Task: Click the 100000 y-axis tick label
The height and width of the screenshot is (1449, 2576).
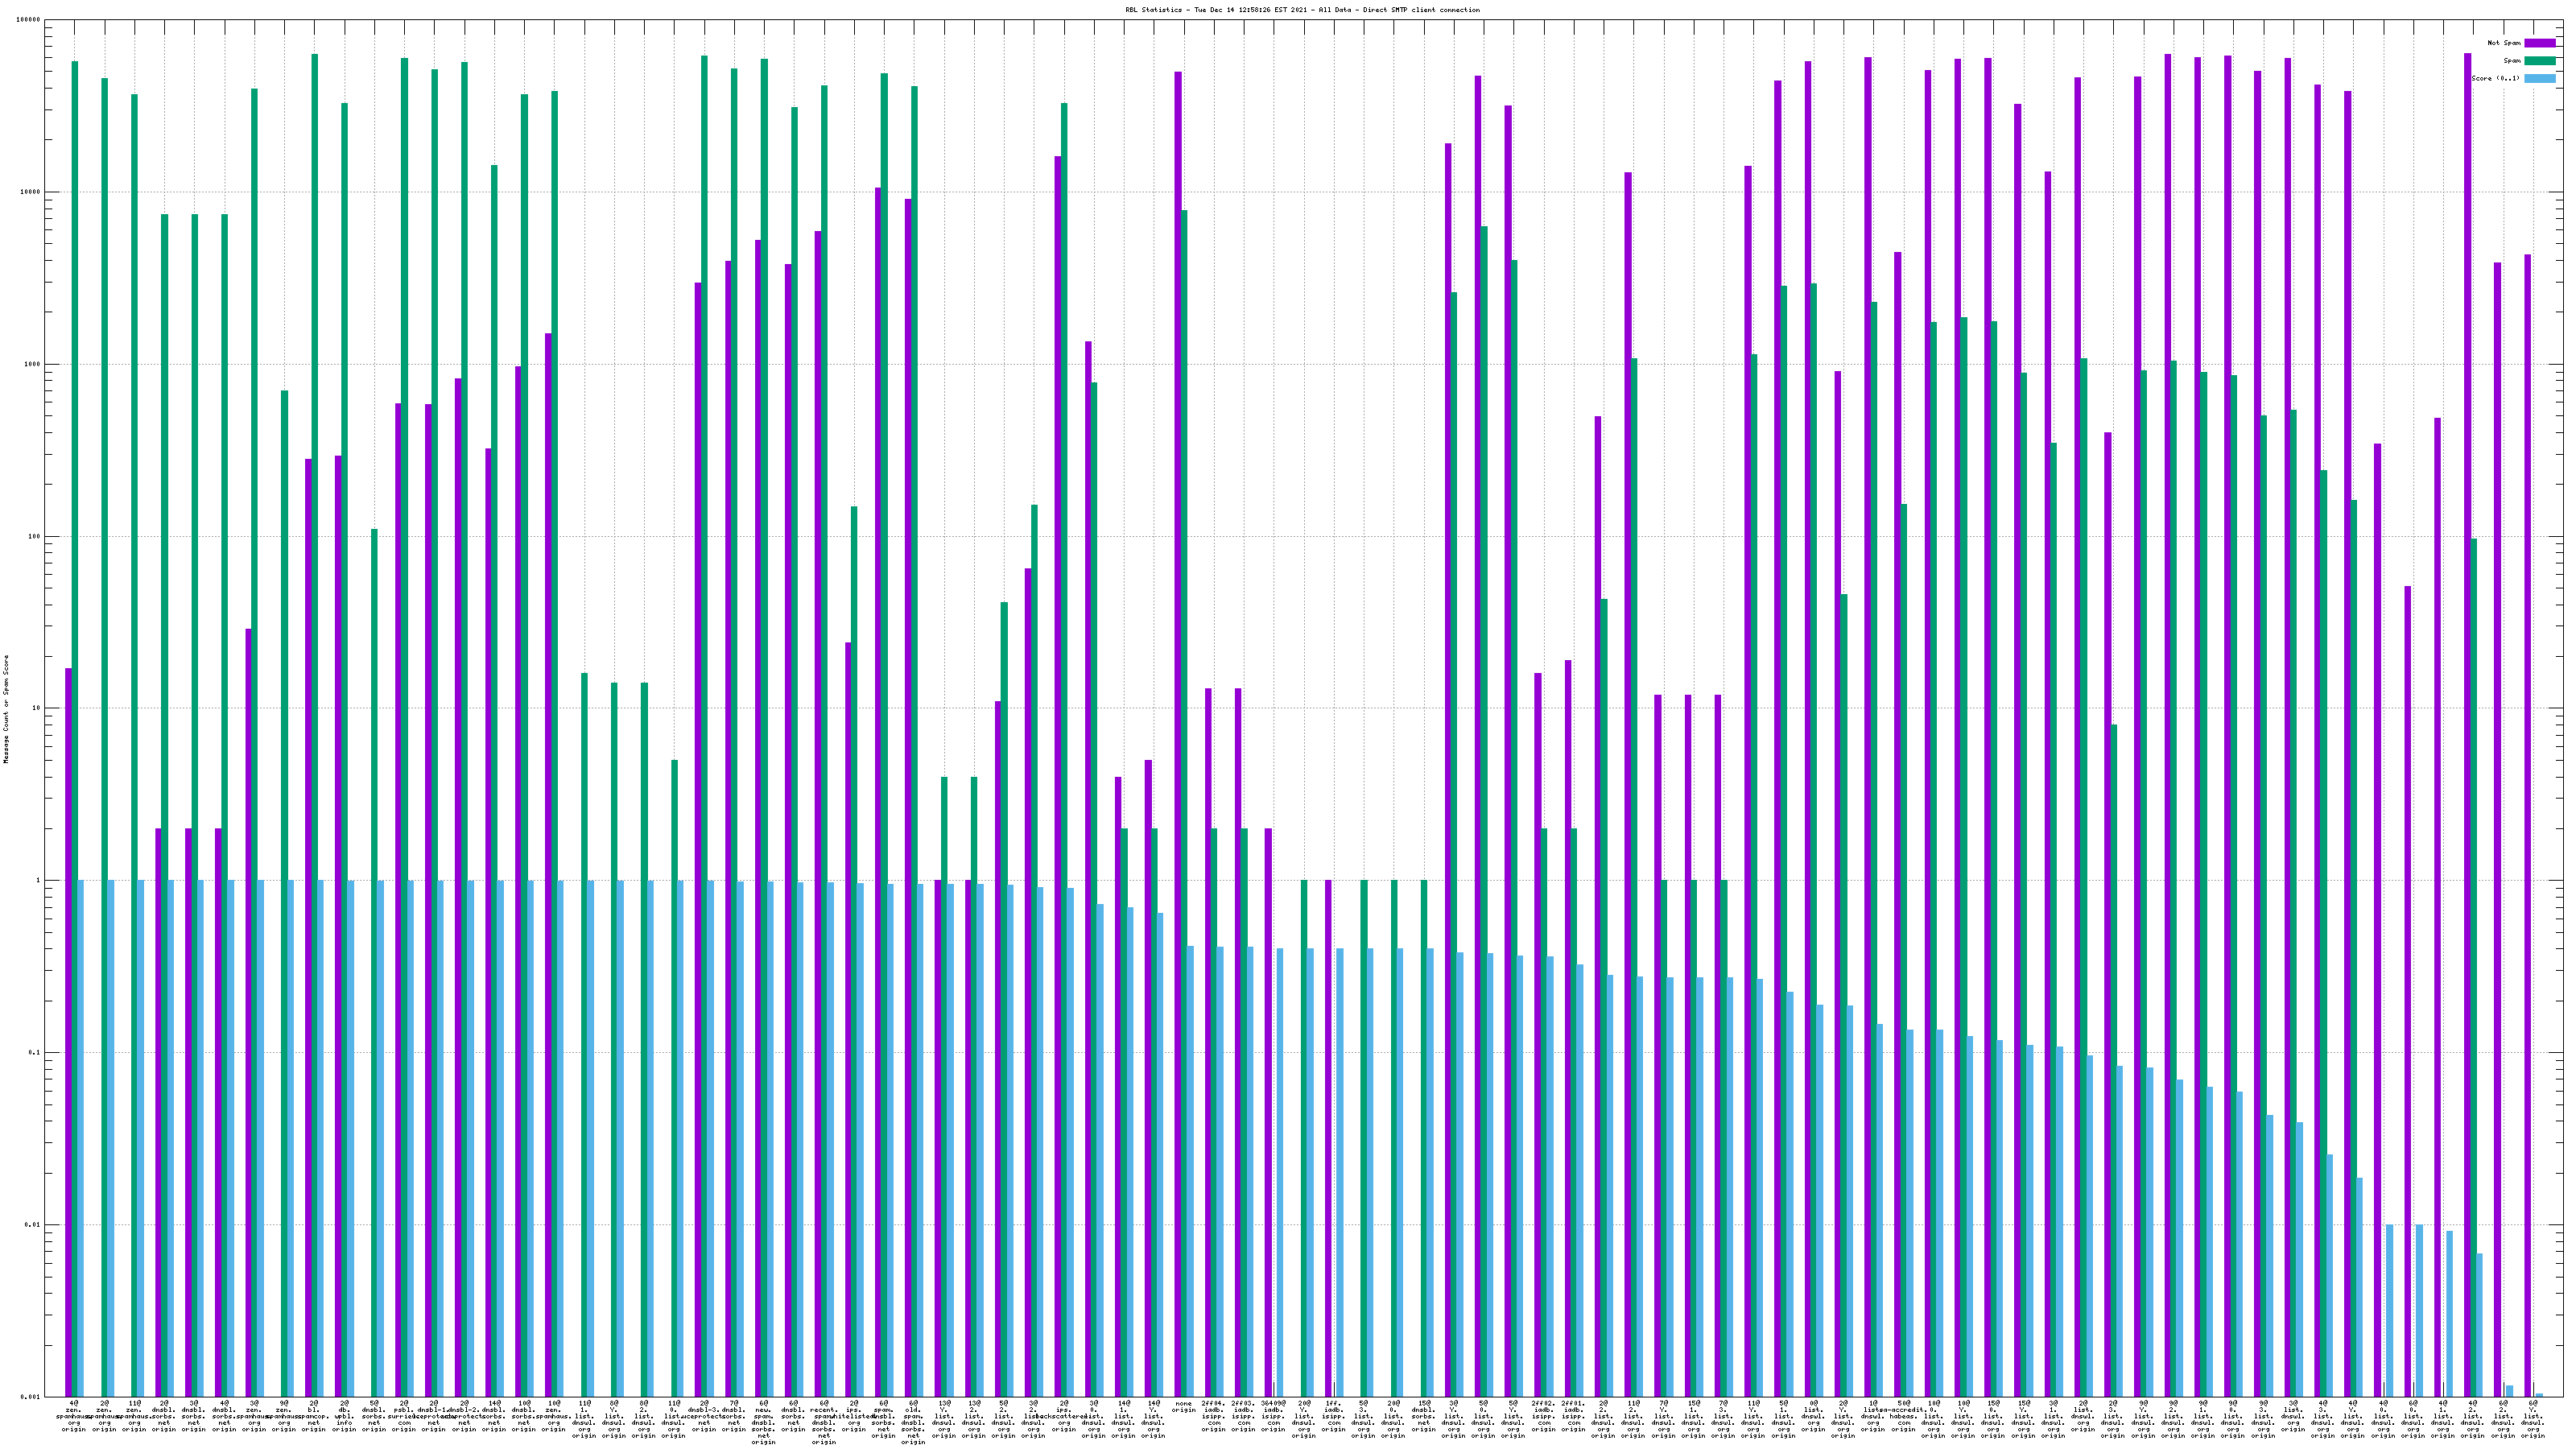Action: tap(27, 20)
